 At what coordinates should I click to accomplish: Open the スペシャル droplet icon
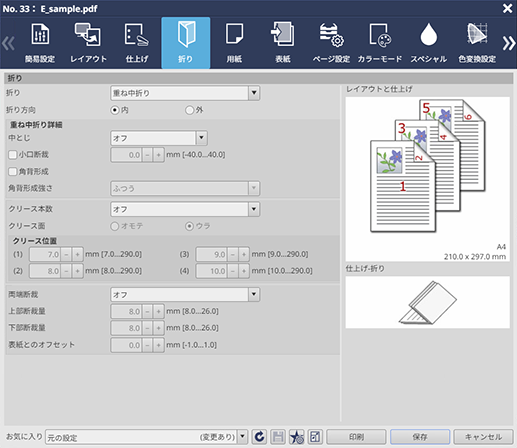tap(428, 43)
